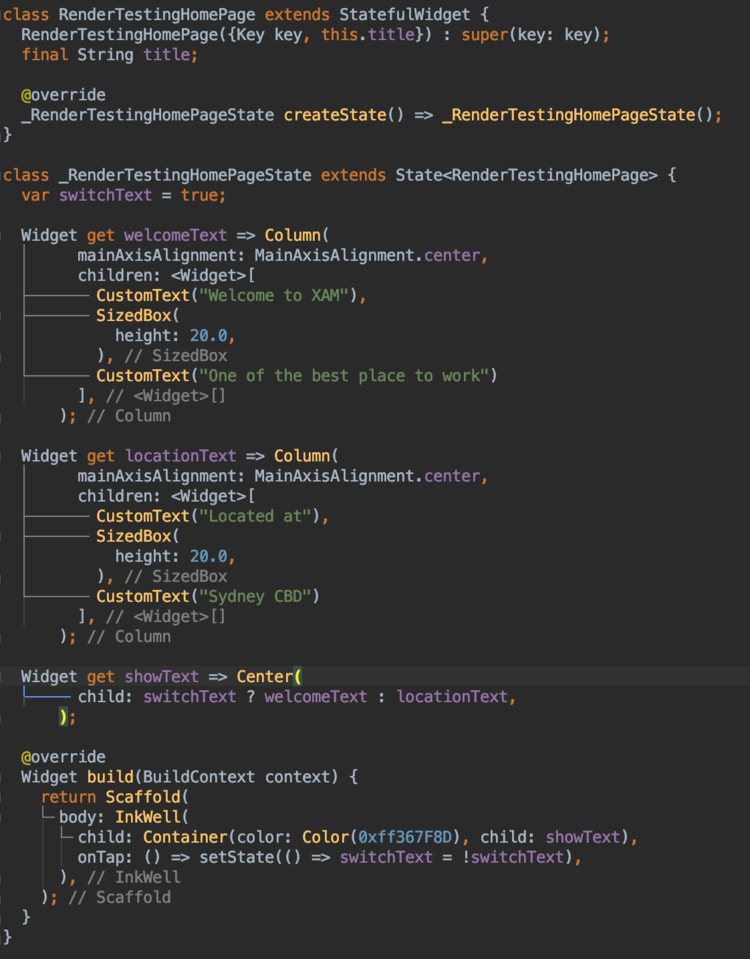Screen dimensions: 750x959
Task: Click the StatefulWidget class name
Action: pyautogui.click(x=405, y=14)
